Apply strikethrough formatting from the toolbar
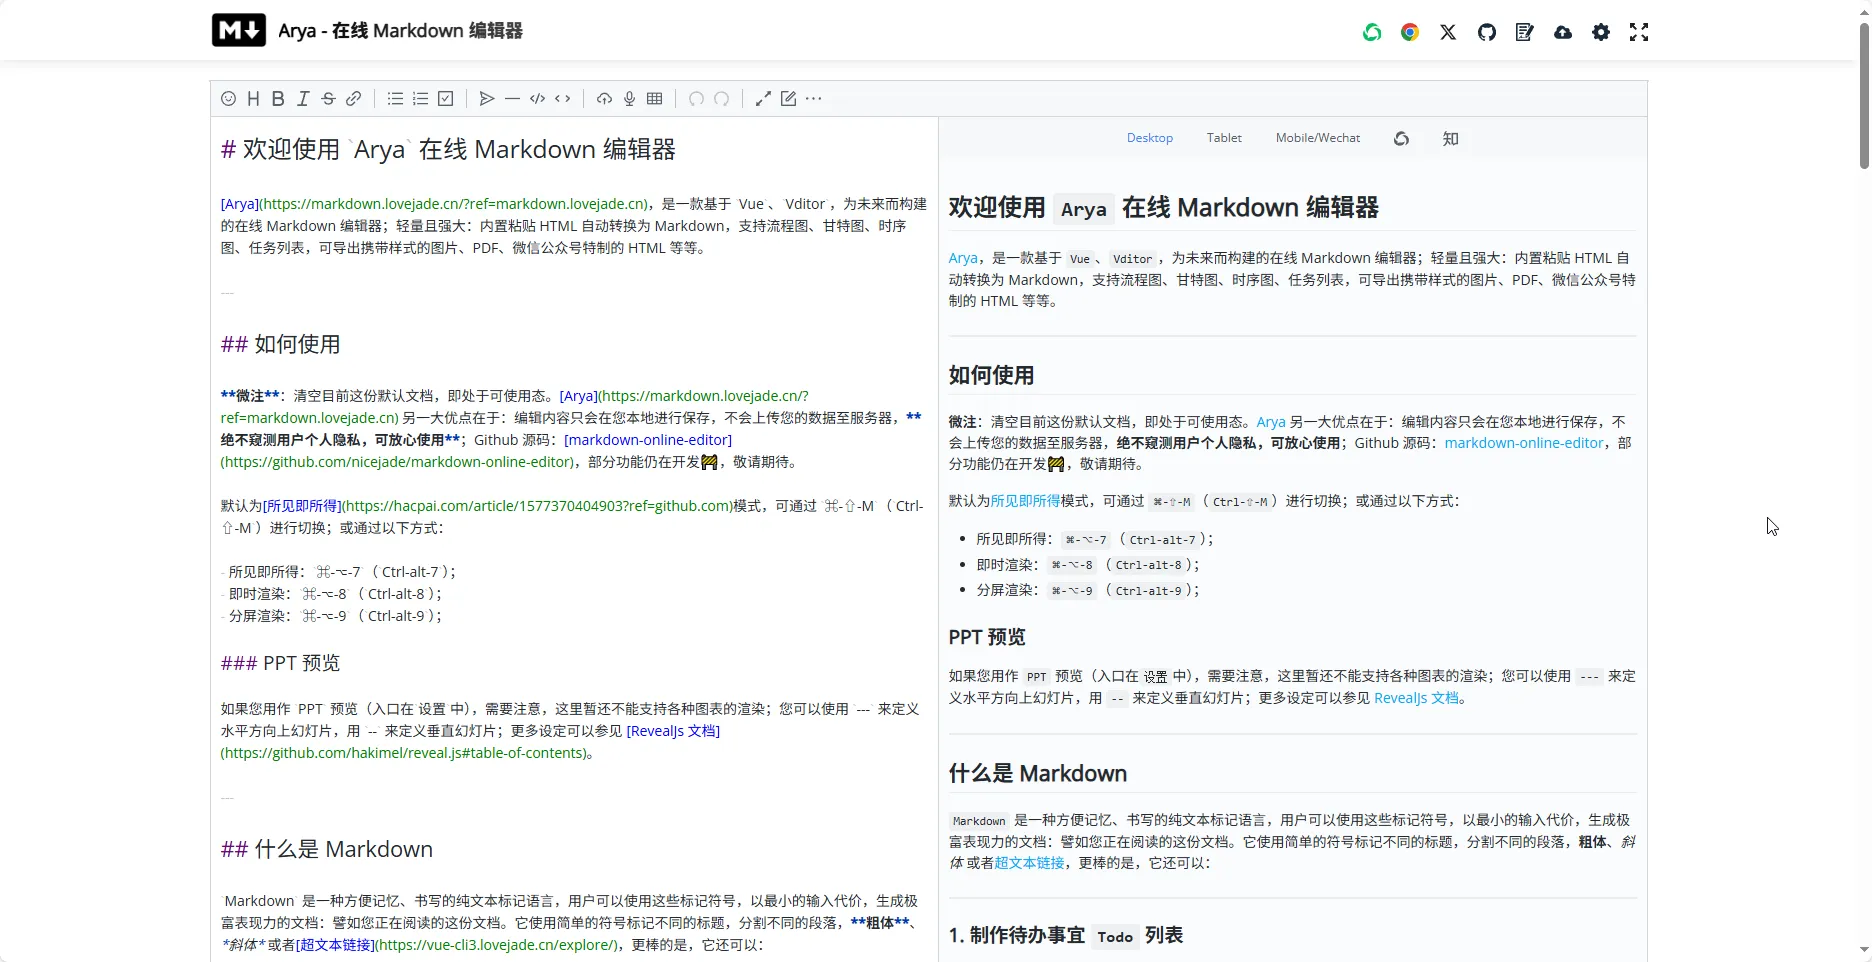This screenshot has width=1872, height=962. tap(328, 99)
